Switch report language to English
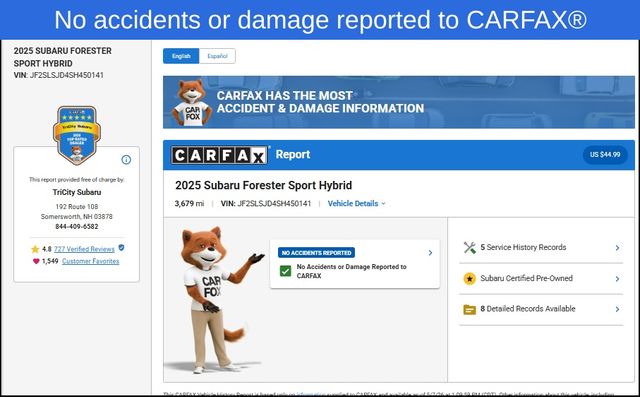Image resolution: width=640 pixels, height=397 pixels. [x=181, y=56]
